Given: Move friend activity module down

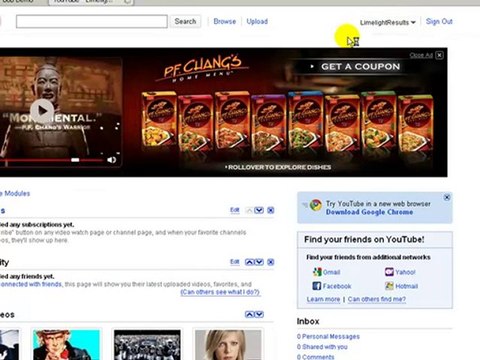Looking at the screenshot, I should click(259, 262).
